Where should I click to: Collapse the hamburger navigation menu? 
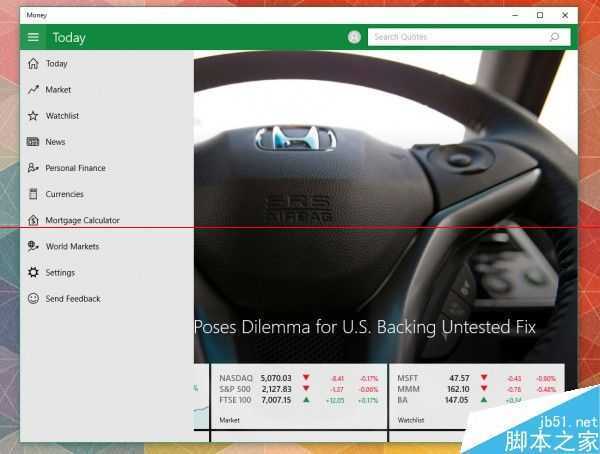[33, 37]
